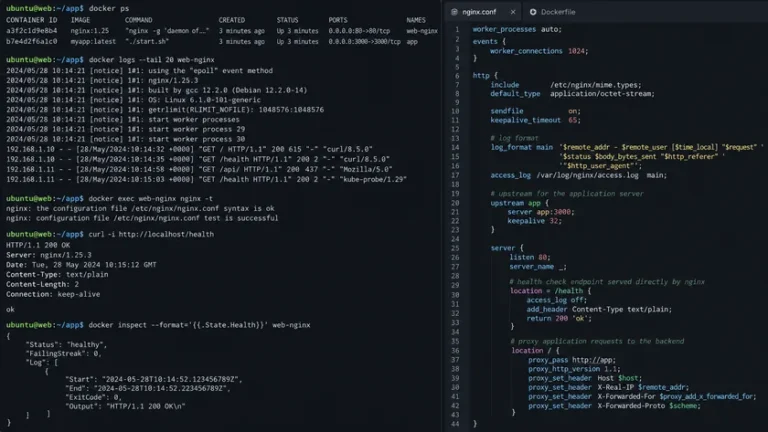Click the '"ExitCode": 0' JSON line
768x432 pixels.
93,397
